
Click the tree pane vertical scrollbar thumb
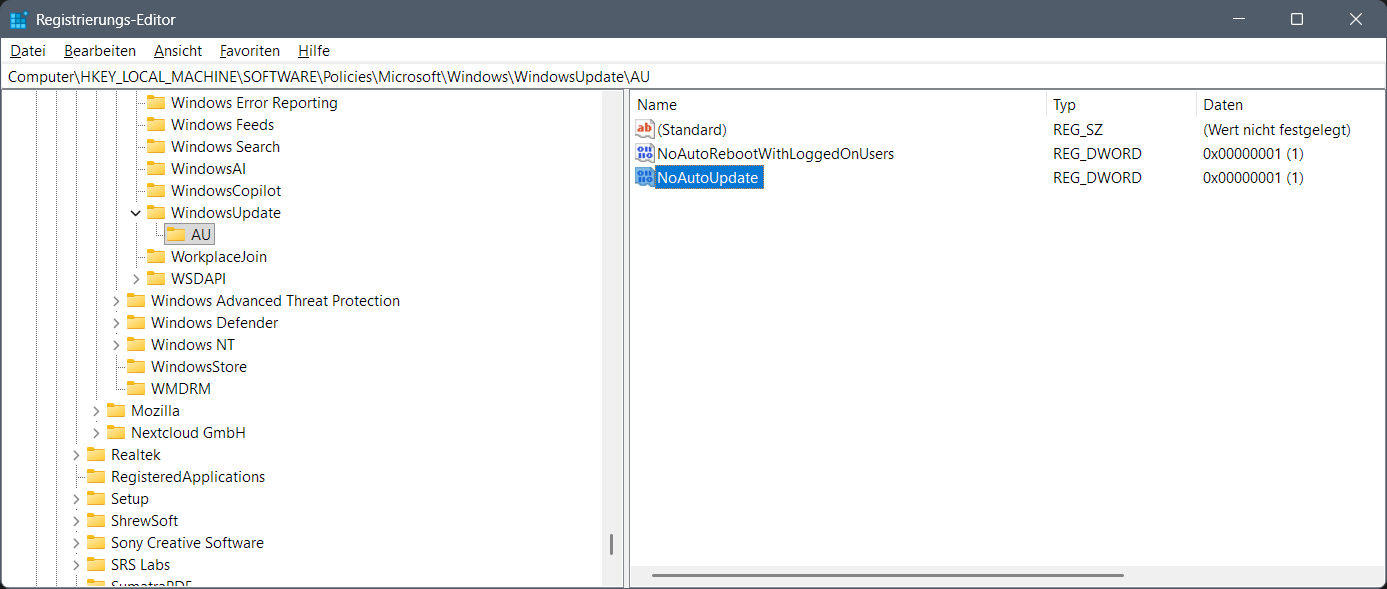click(611, 545)
